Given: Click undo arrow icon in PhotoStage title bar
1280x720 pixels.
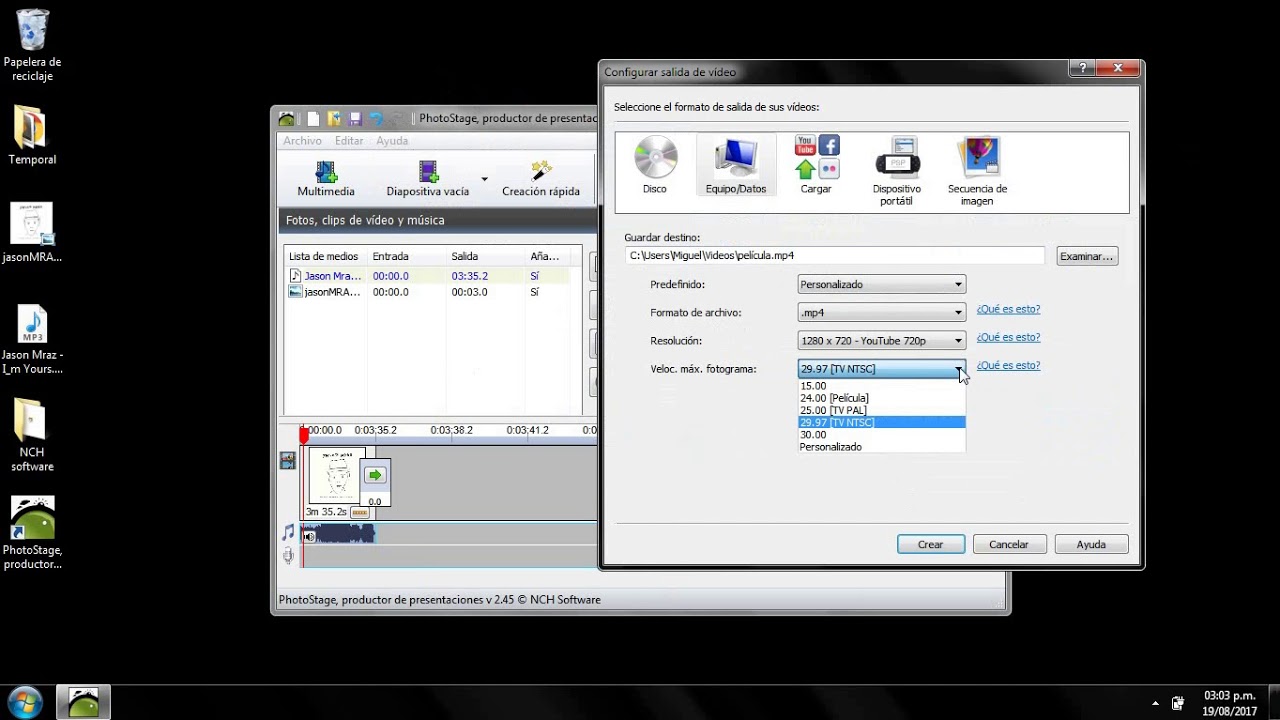Looking at the screenshot, I should (x=376, y=119).
